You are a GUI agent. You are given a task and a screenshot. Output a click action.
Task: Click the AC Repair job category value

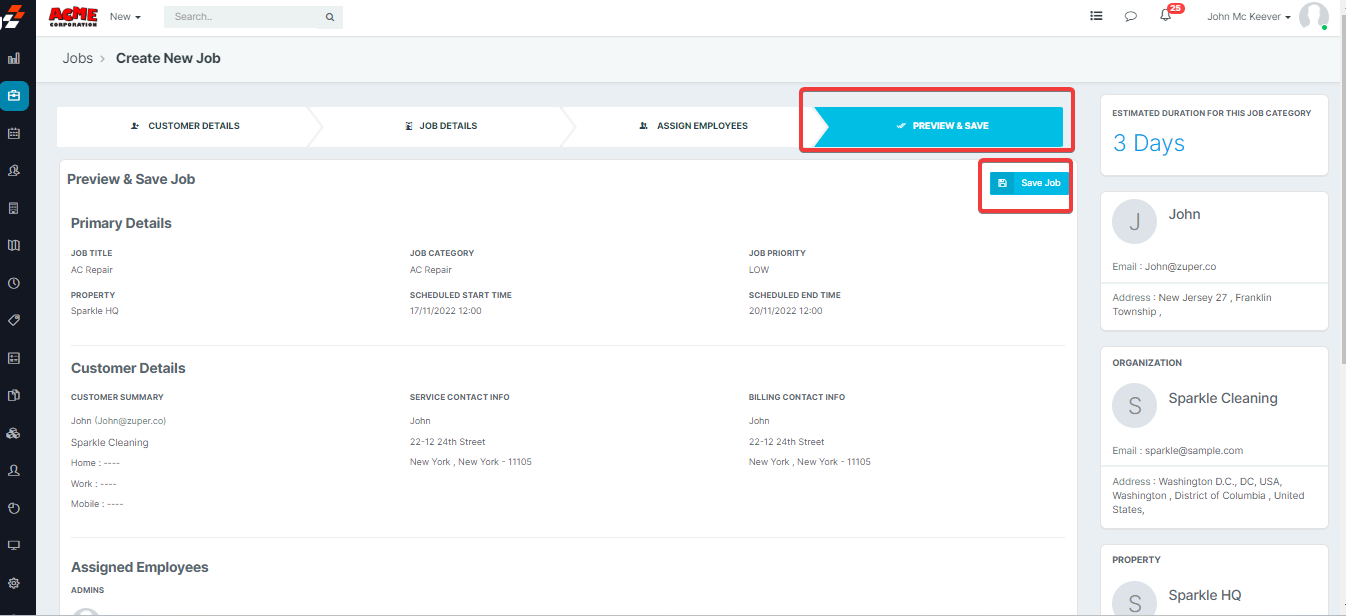tap(431, 270)
